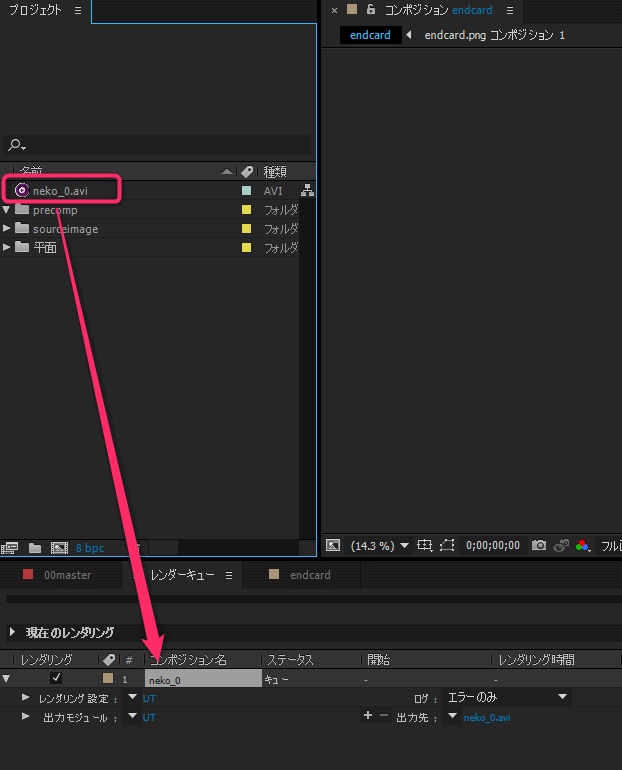
Task: Expand the precomp folder
Action: click(7, 210)
